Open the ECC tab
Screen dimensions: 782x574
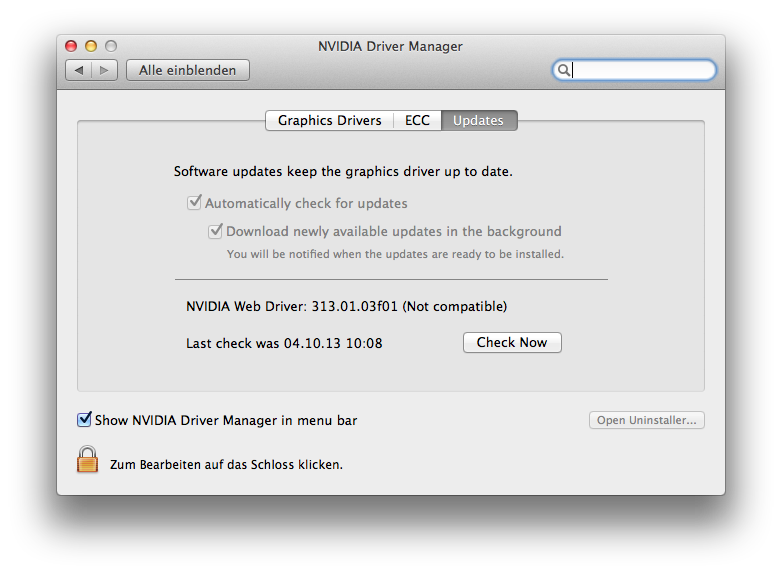tap(417, 121)
